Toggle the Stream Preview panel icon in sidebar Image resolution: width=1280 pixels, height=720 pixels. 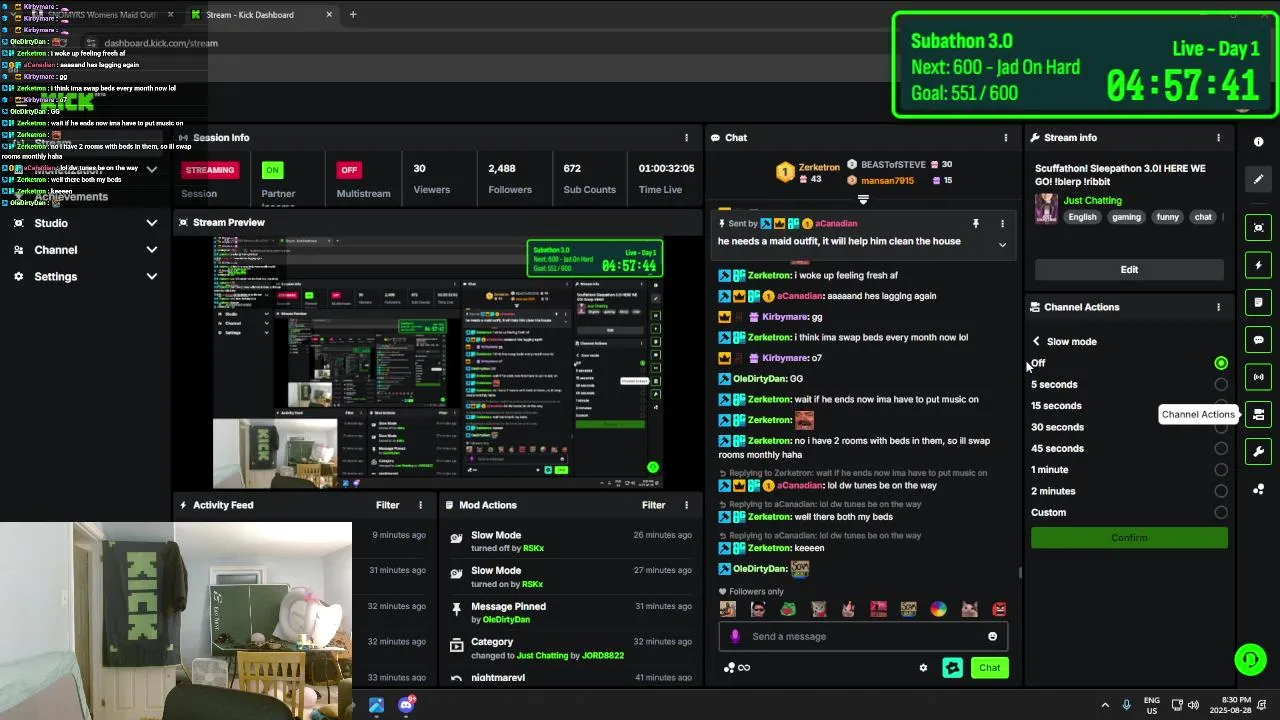click(x=1258, y=228)
